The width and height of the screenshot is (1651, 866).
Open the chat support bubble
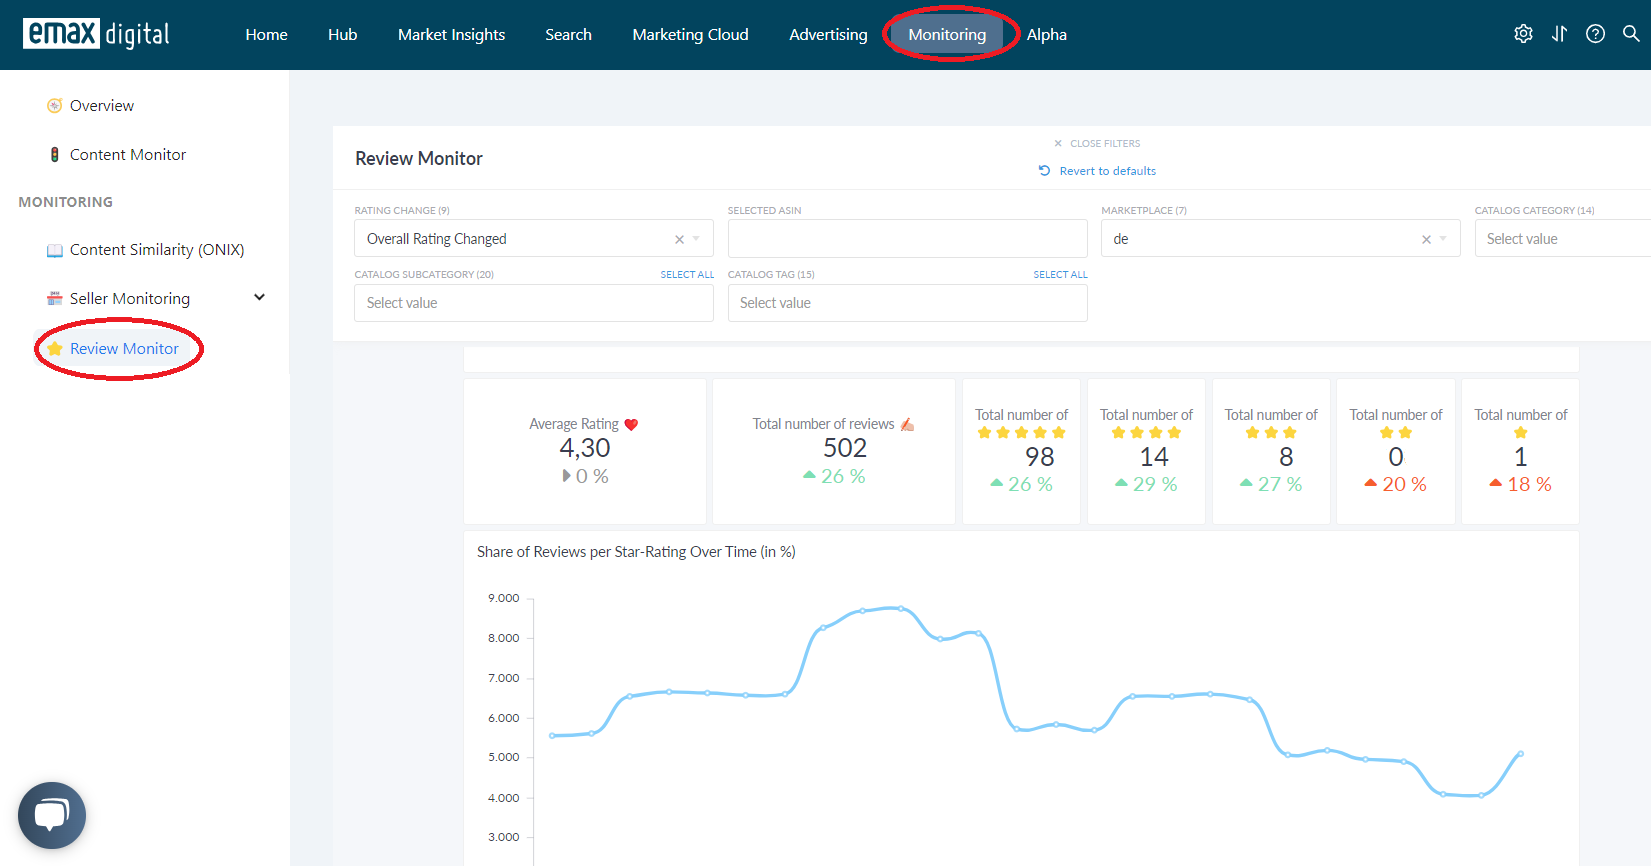pos(52,815)
